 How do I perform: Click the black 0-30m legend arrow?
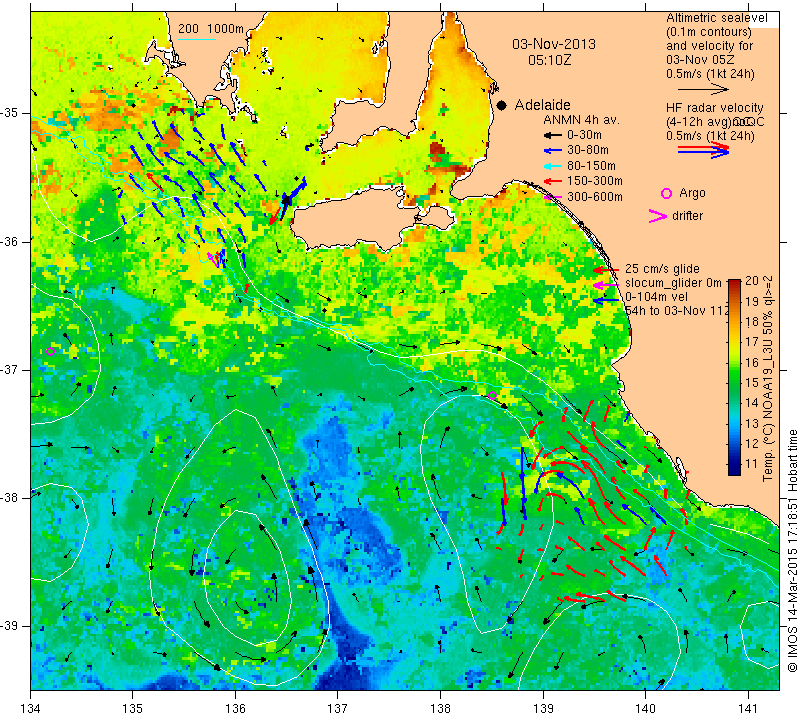click(x=552, y=136)
